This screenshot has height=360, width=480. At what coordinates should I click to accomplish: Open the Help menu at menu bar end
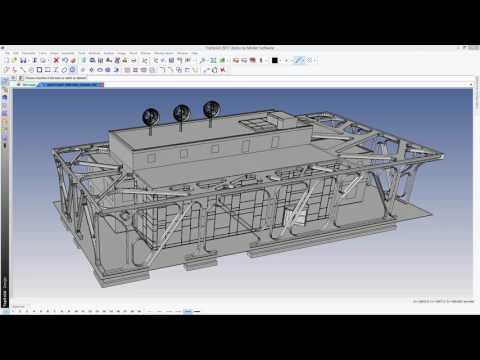coord(195,53)
